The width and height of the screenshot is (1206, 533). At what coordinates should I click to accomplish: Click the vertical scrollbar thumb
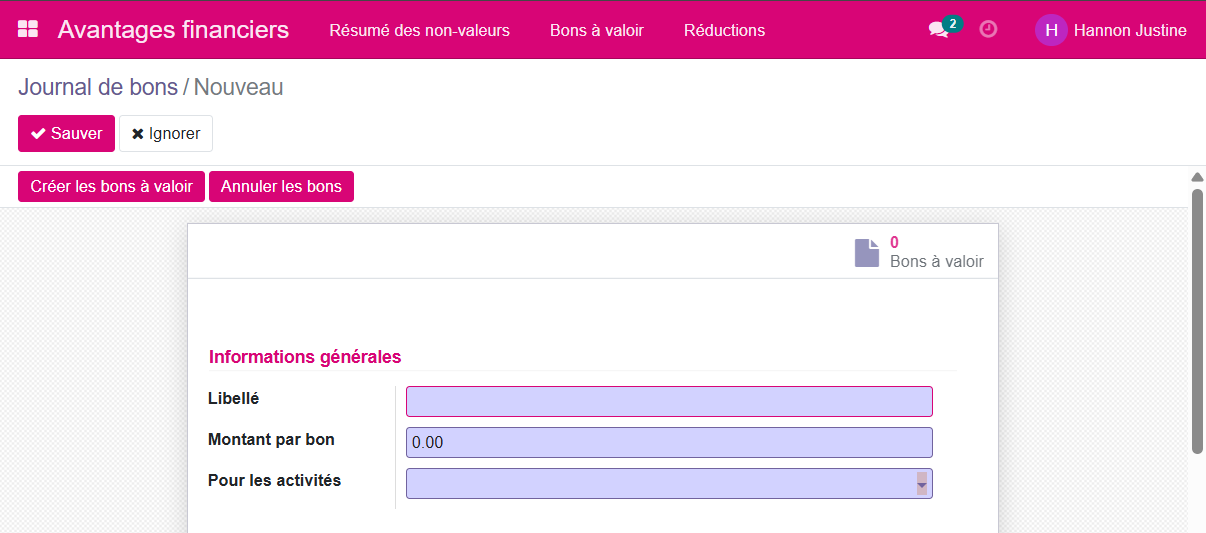click(1197, 320)
